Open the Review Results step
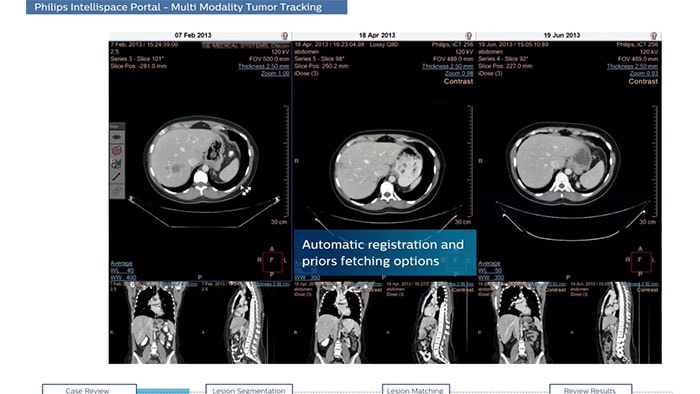The width and height of the screenshot is (700, 394). (x=590, y=390)
